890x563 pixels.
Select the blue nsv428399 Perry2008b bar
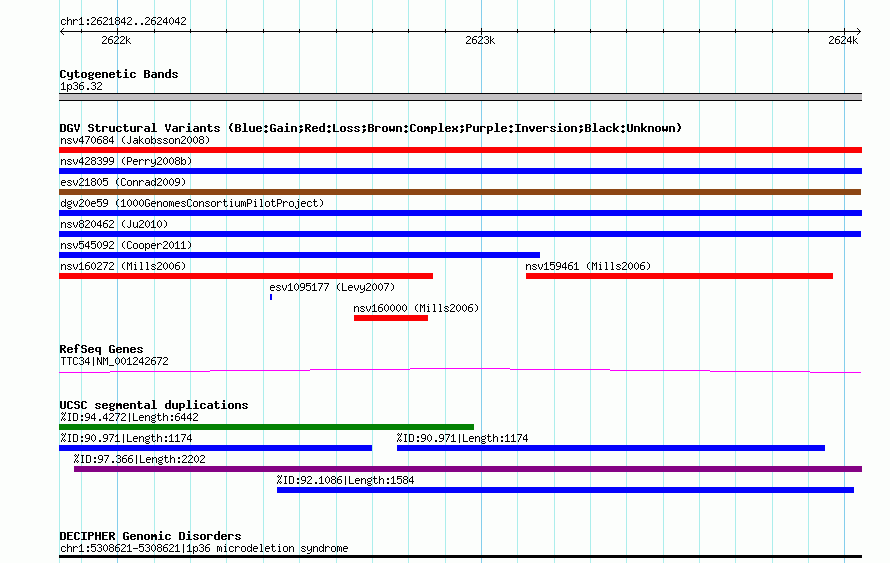(x=460, y=171)
